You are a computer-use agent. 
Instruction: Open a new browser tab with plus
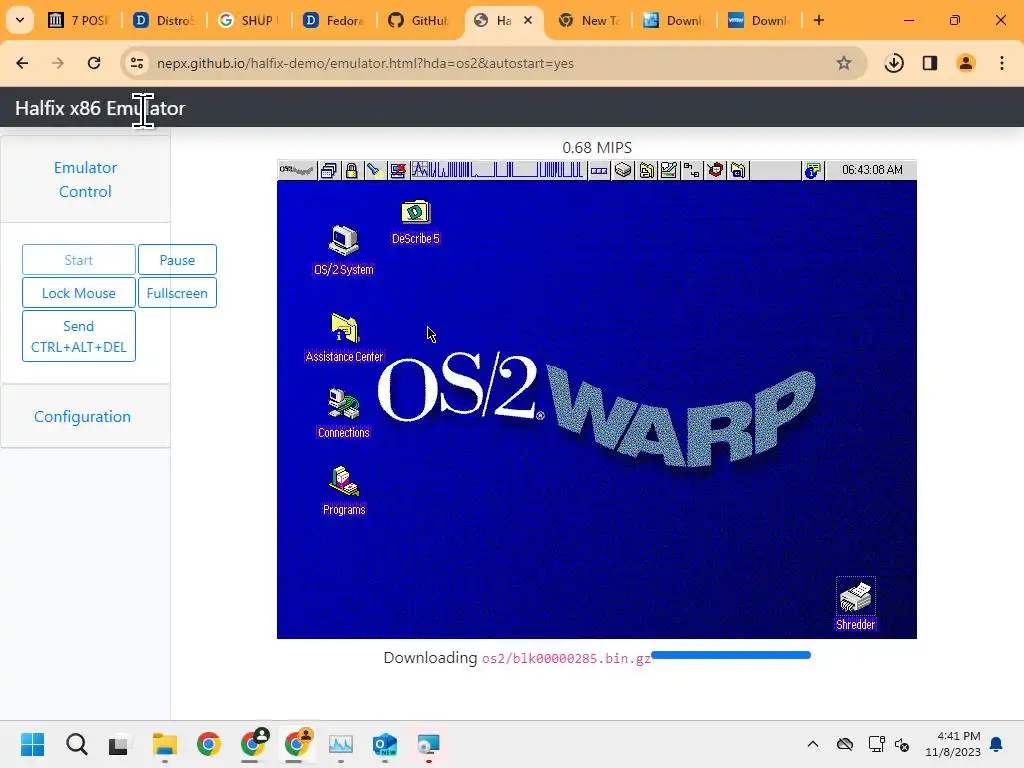819,20
